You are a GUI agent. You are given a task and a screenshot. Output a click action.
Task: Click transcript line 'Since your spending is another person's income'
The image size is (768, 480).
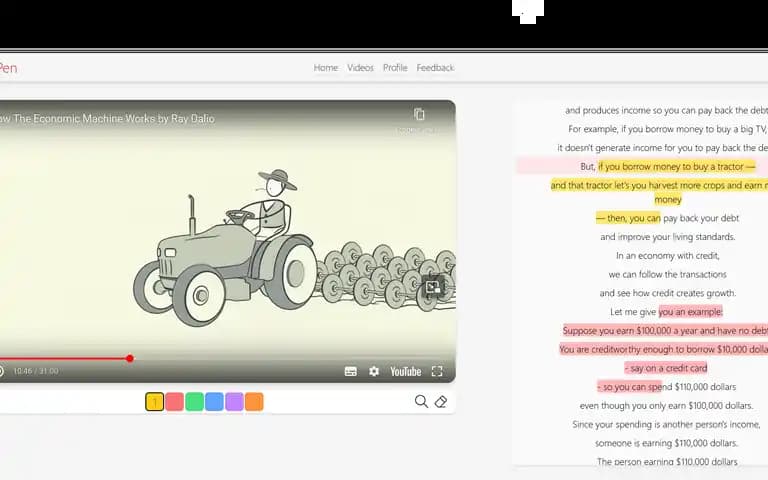point(667,424)
